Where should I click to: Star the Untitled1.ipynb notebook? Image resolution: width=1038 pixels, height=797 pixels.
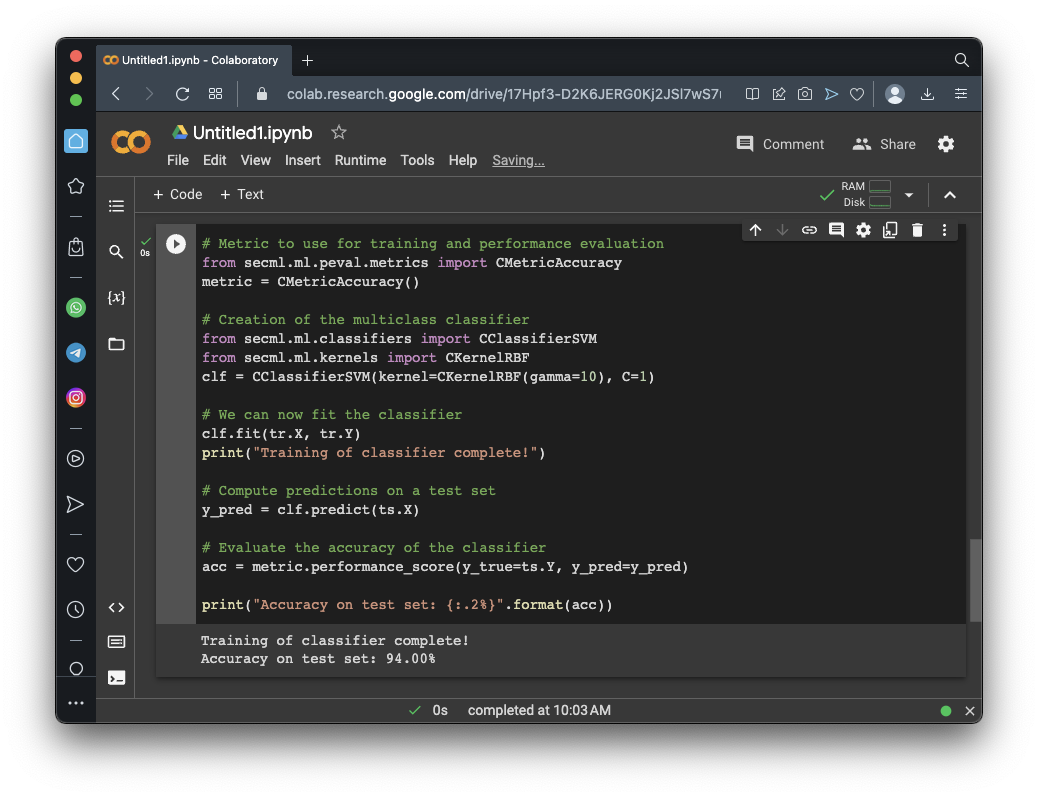click(339, 132)
